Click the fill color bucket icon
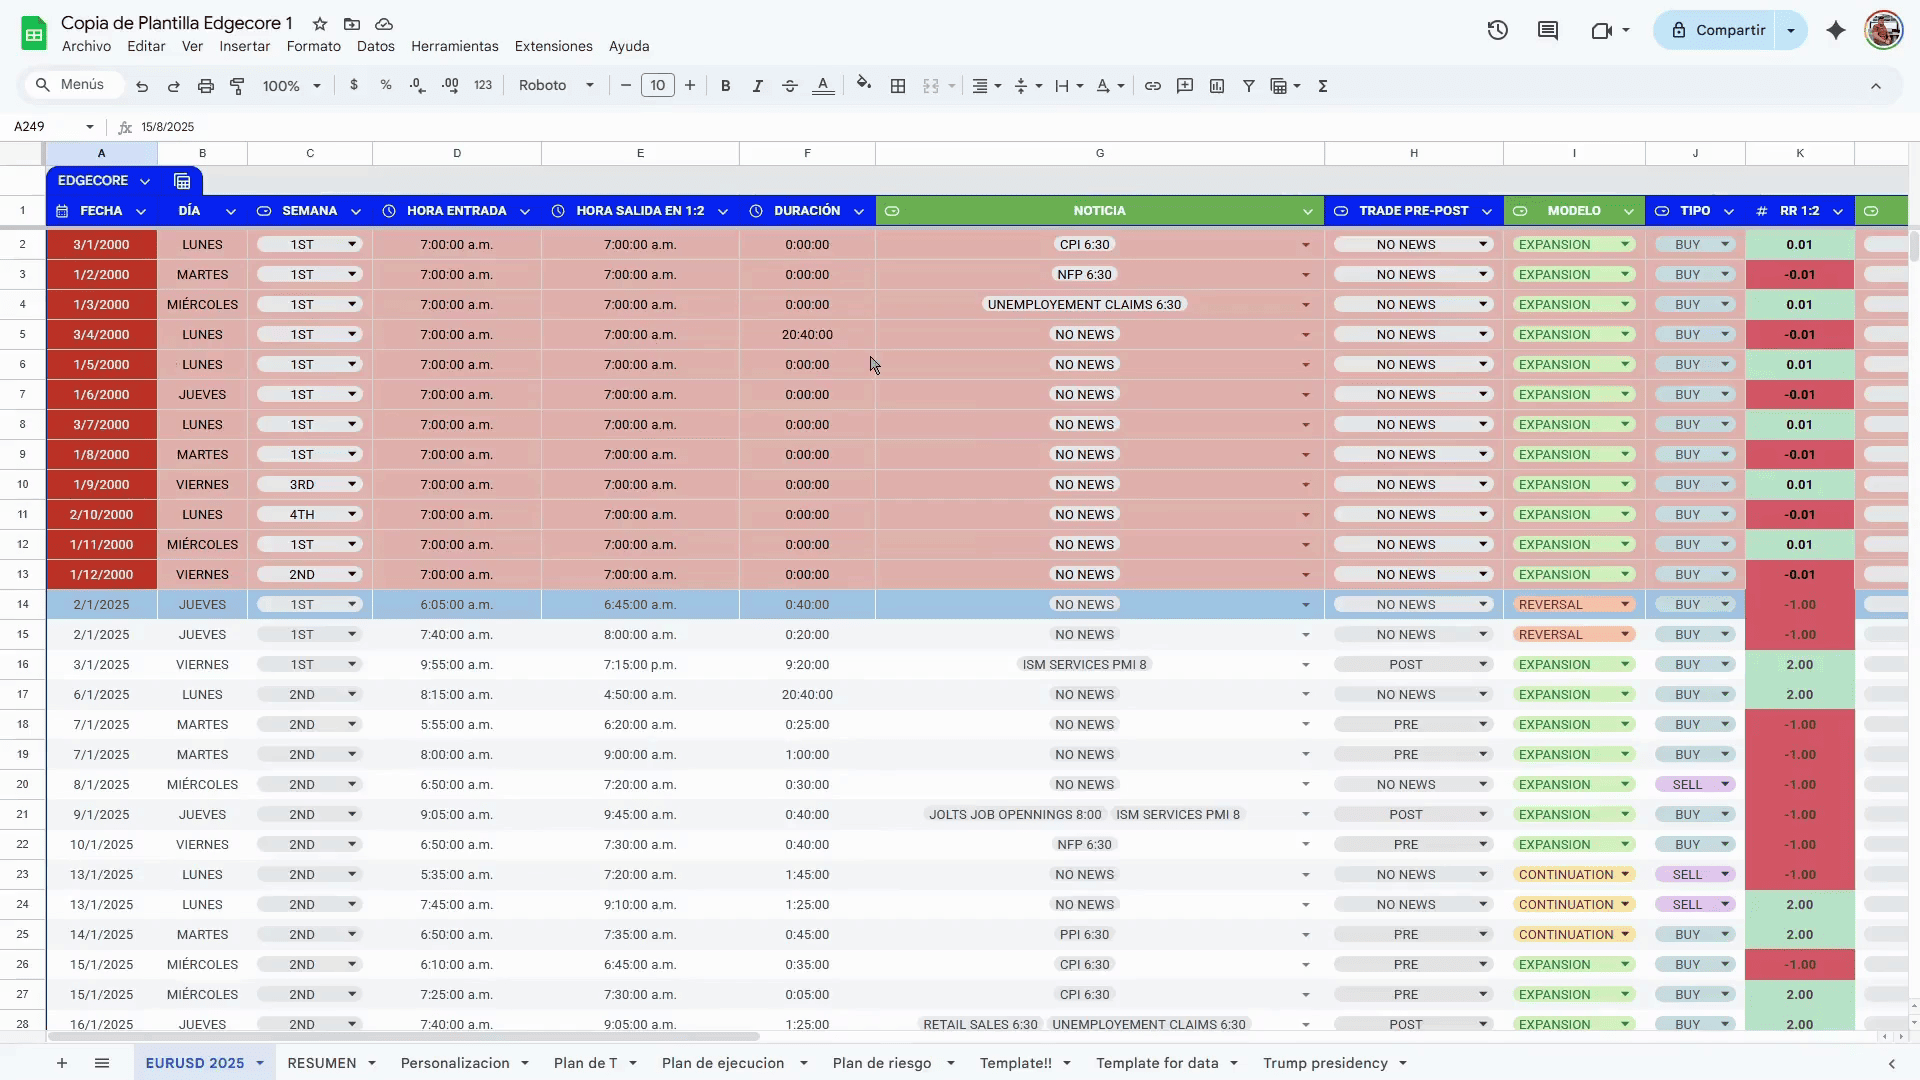 (x=864, y=85)
